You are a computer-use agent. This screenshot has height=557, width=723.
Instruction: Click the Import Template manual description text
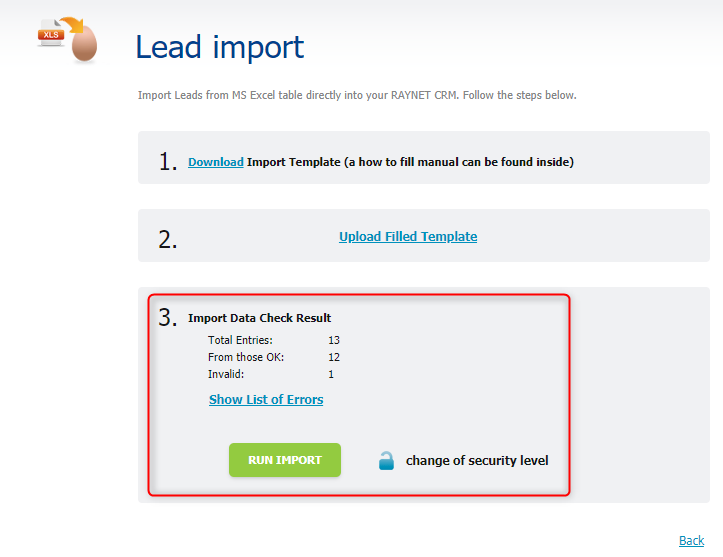point(410,162)
